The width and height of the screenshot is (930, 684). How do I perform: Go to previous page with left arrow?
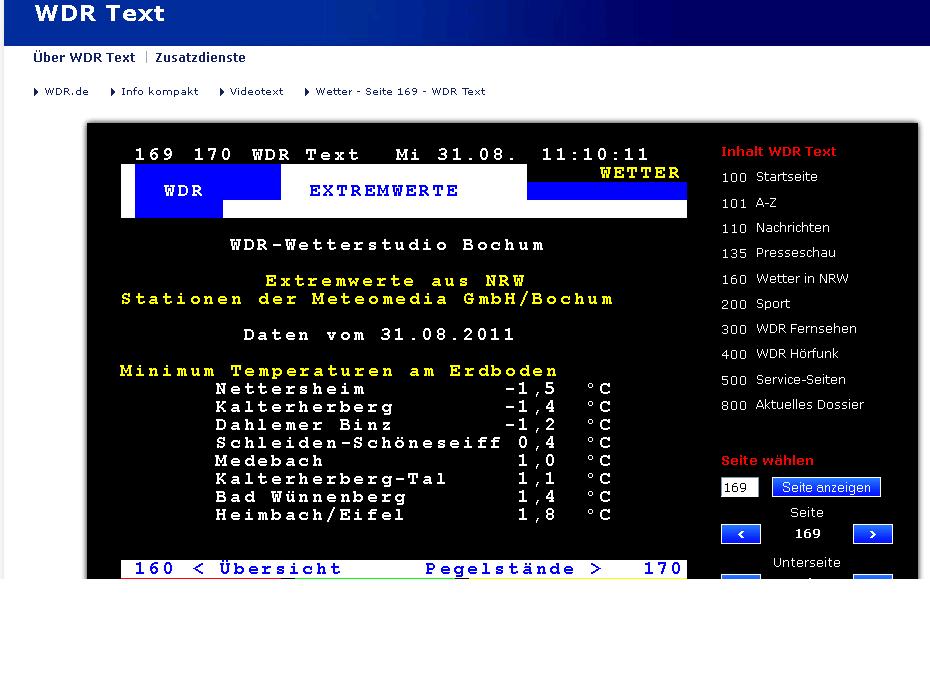tap(740, 534)
